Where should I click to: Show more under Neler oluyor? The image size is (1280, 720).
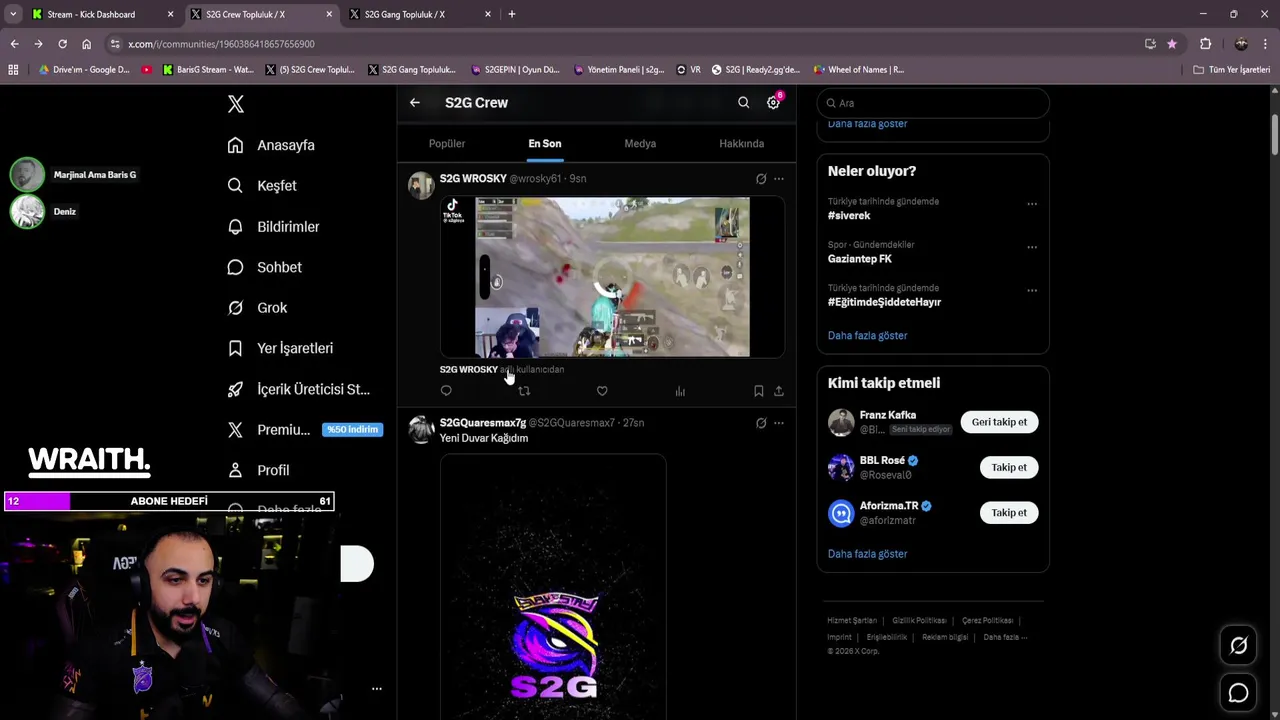pos(867,336)
